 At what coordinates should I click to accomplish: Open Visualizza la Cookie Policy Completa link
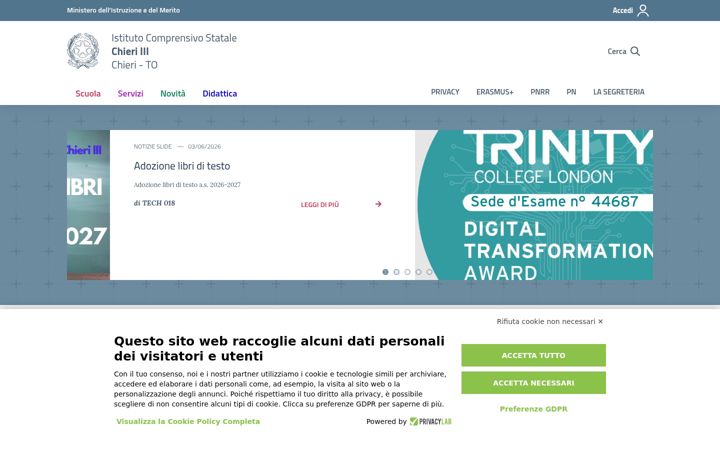(188, 421)
